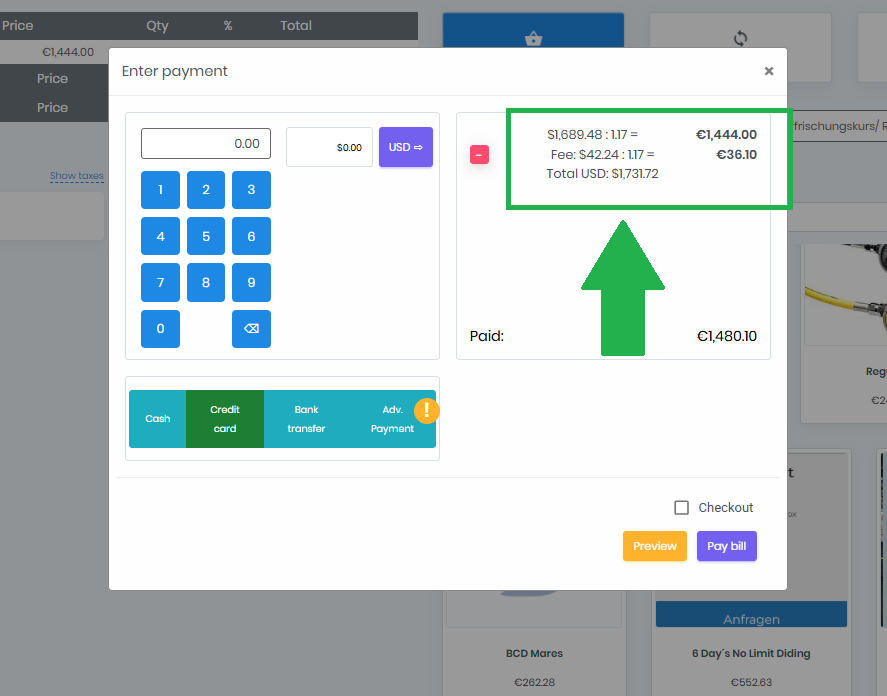Click the €1,444.00 price cell in bill table
887x696 pixels.
(x=68, y=52)
